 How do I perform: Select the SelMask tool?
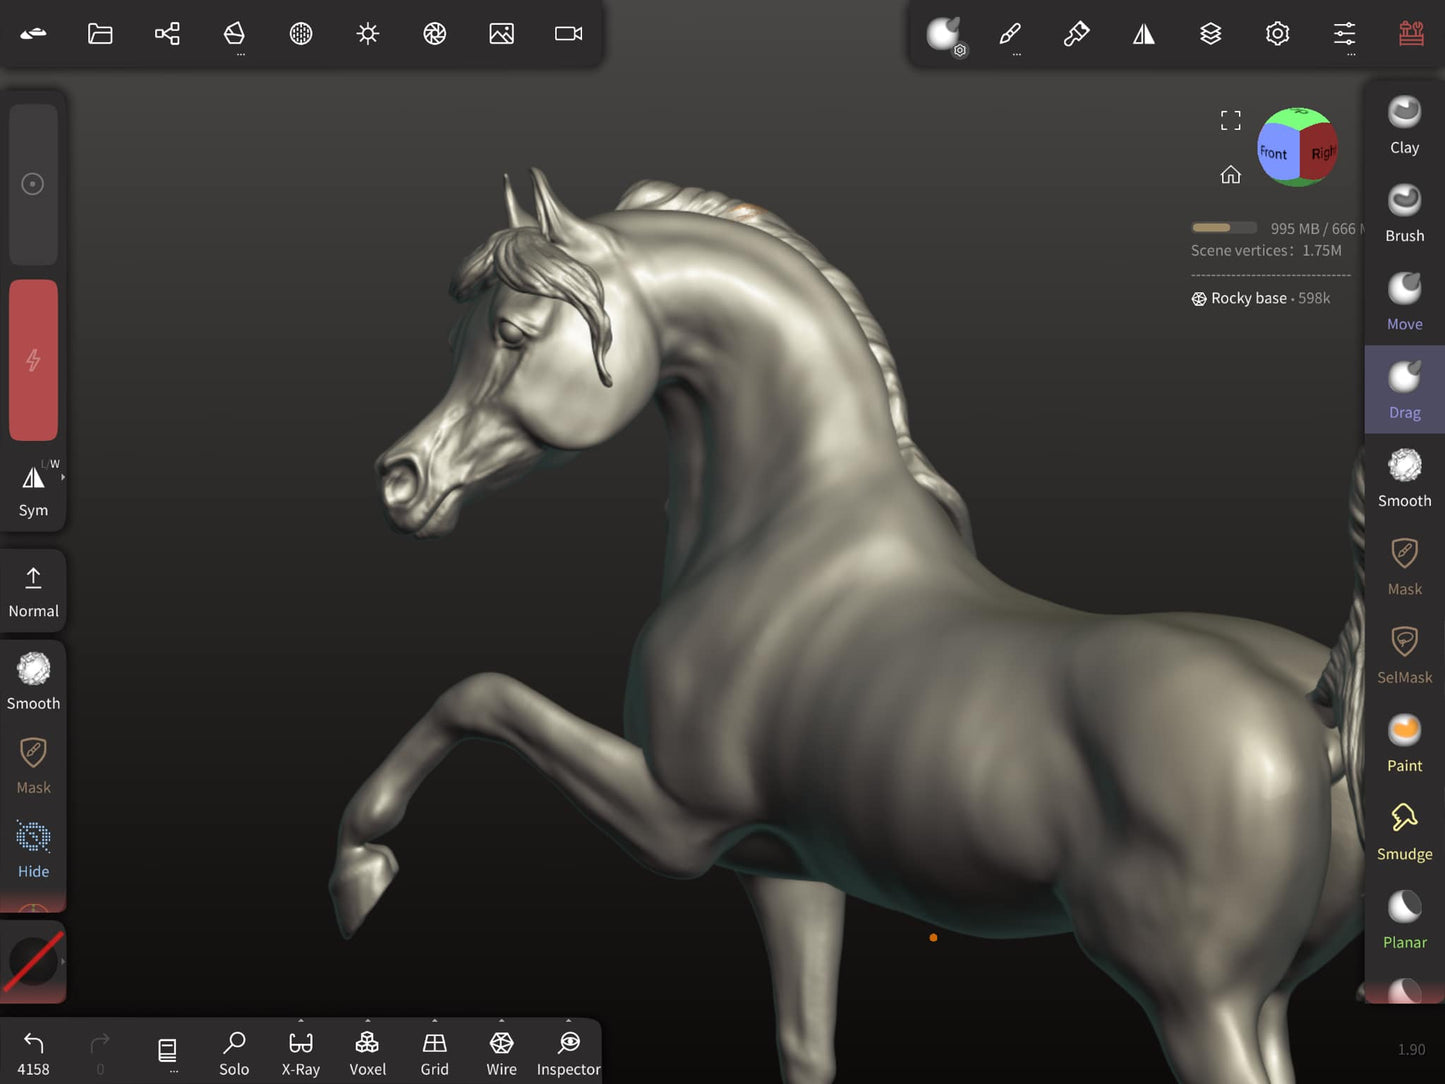pyautogui.click(x=1404, y=654)
